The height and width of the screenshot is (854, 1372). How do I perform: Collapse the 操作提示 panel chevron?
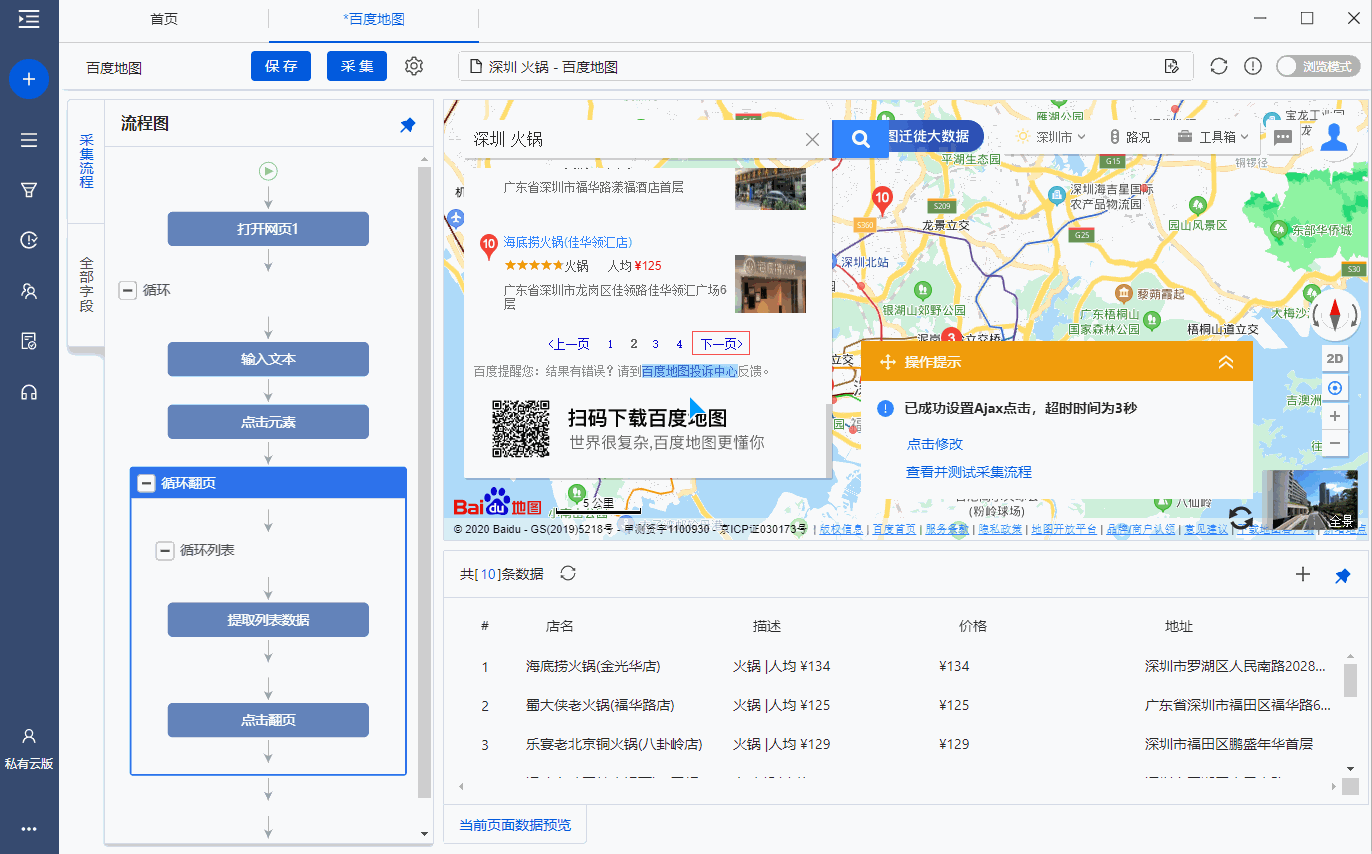click(1226, 362)
